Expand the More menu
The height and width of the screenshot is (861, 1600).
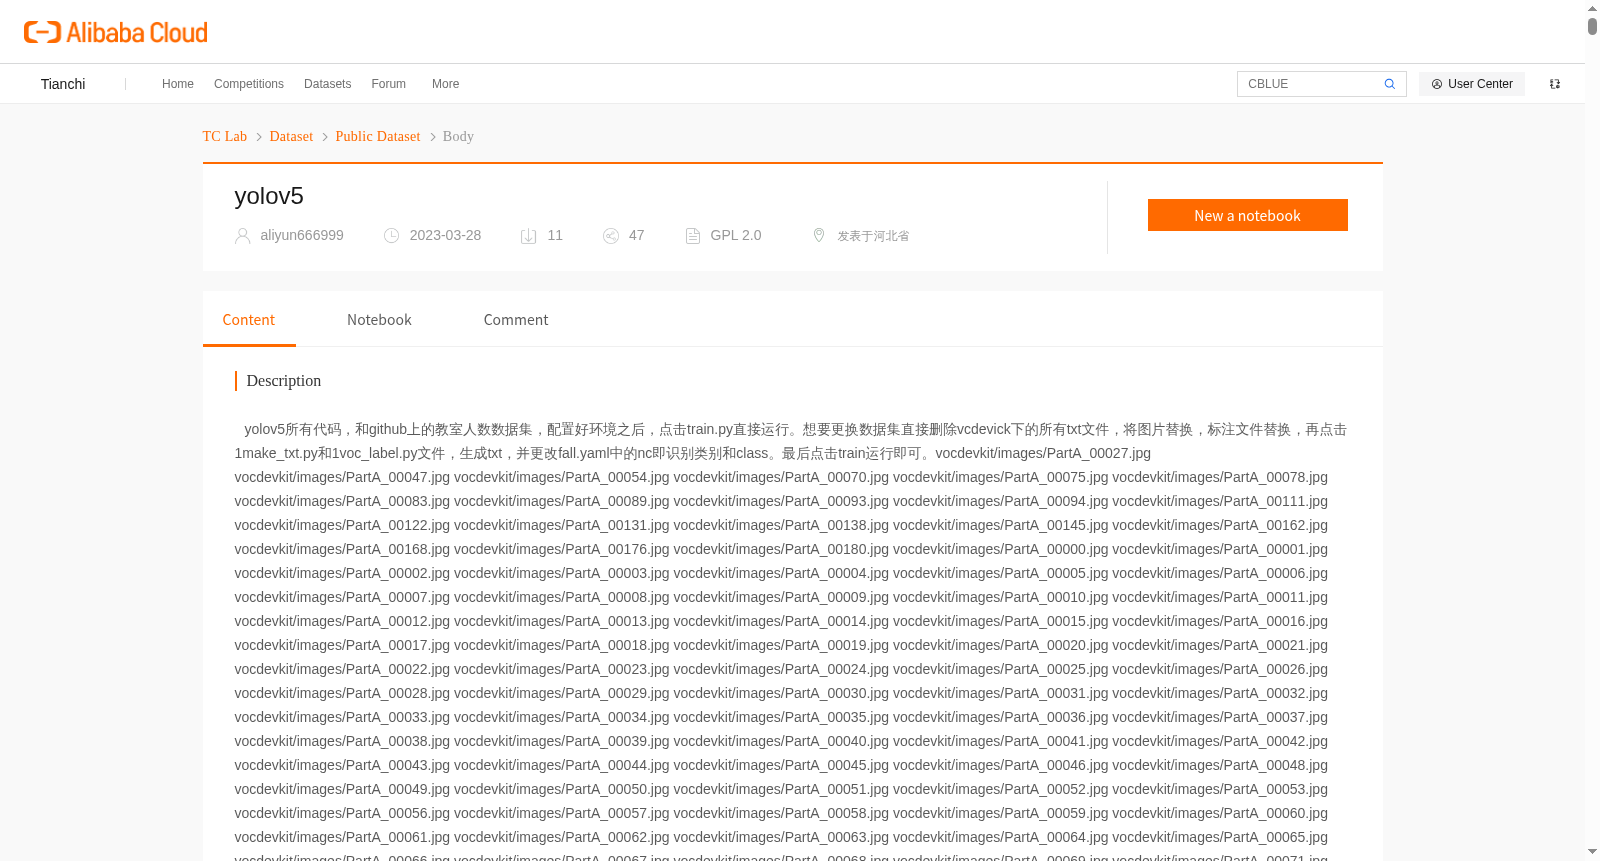(446, 84)
